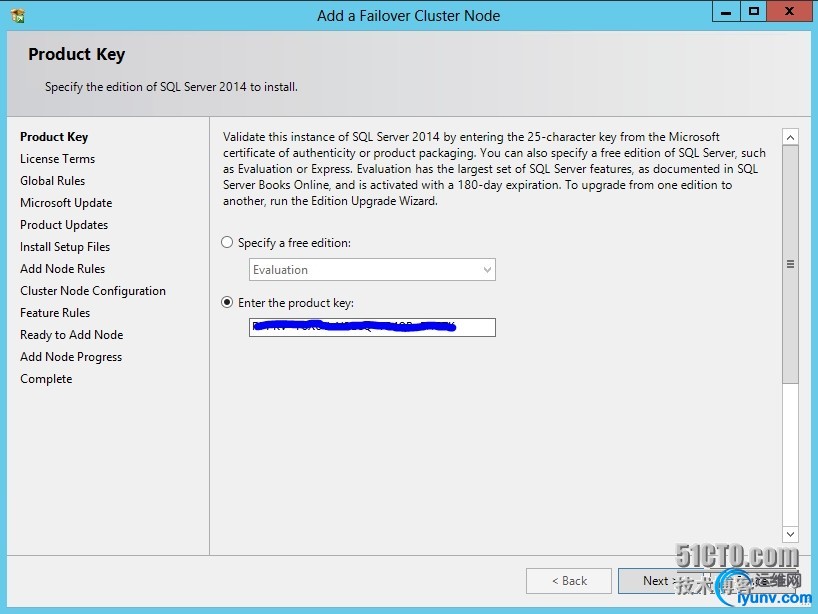
Task: Click the product key input field
Action: 372,327
